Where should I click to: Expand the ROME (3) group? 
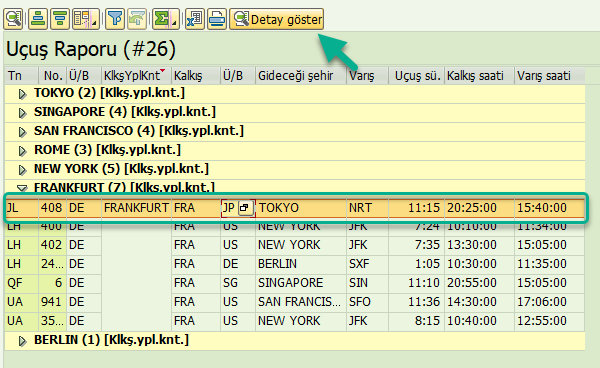point(23,151)
